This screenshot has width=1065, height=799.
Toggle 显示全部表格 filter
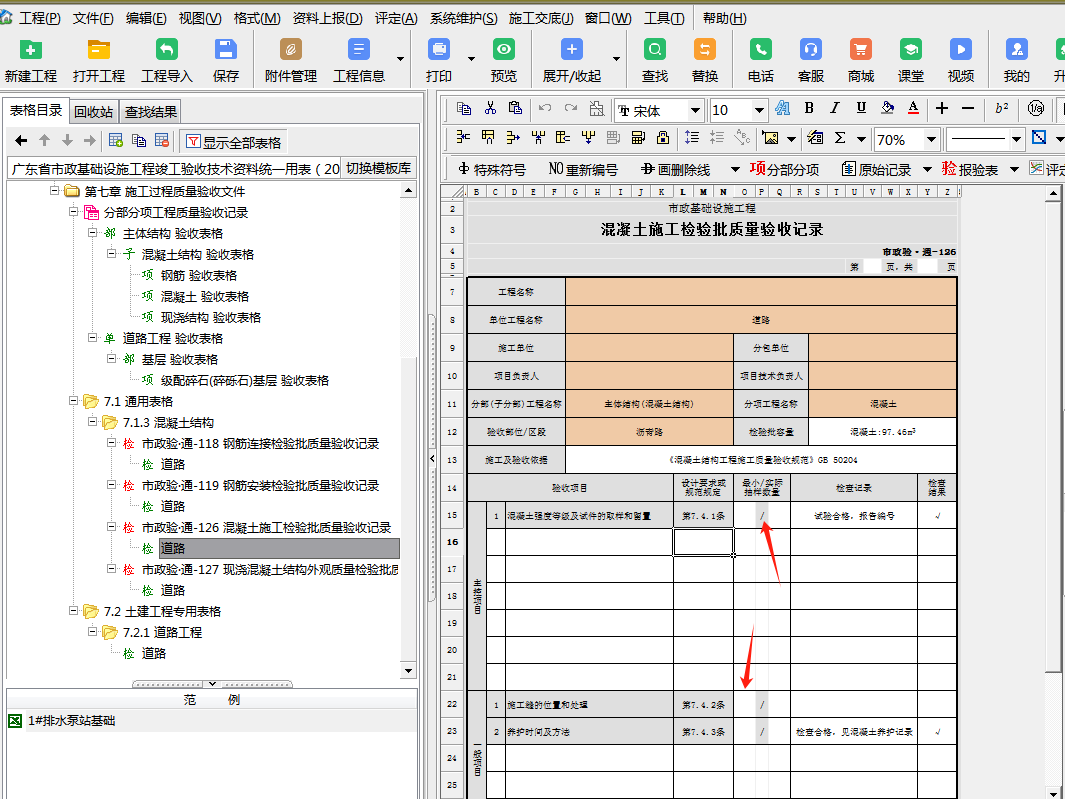(x=234, y=142)
